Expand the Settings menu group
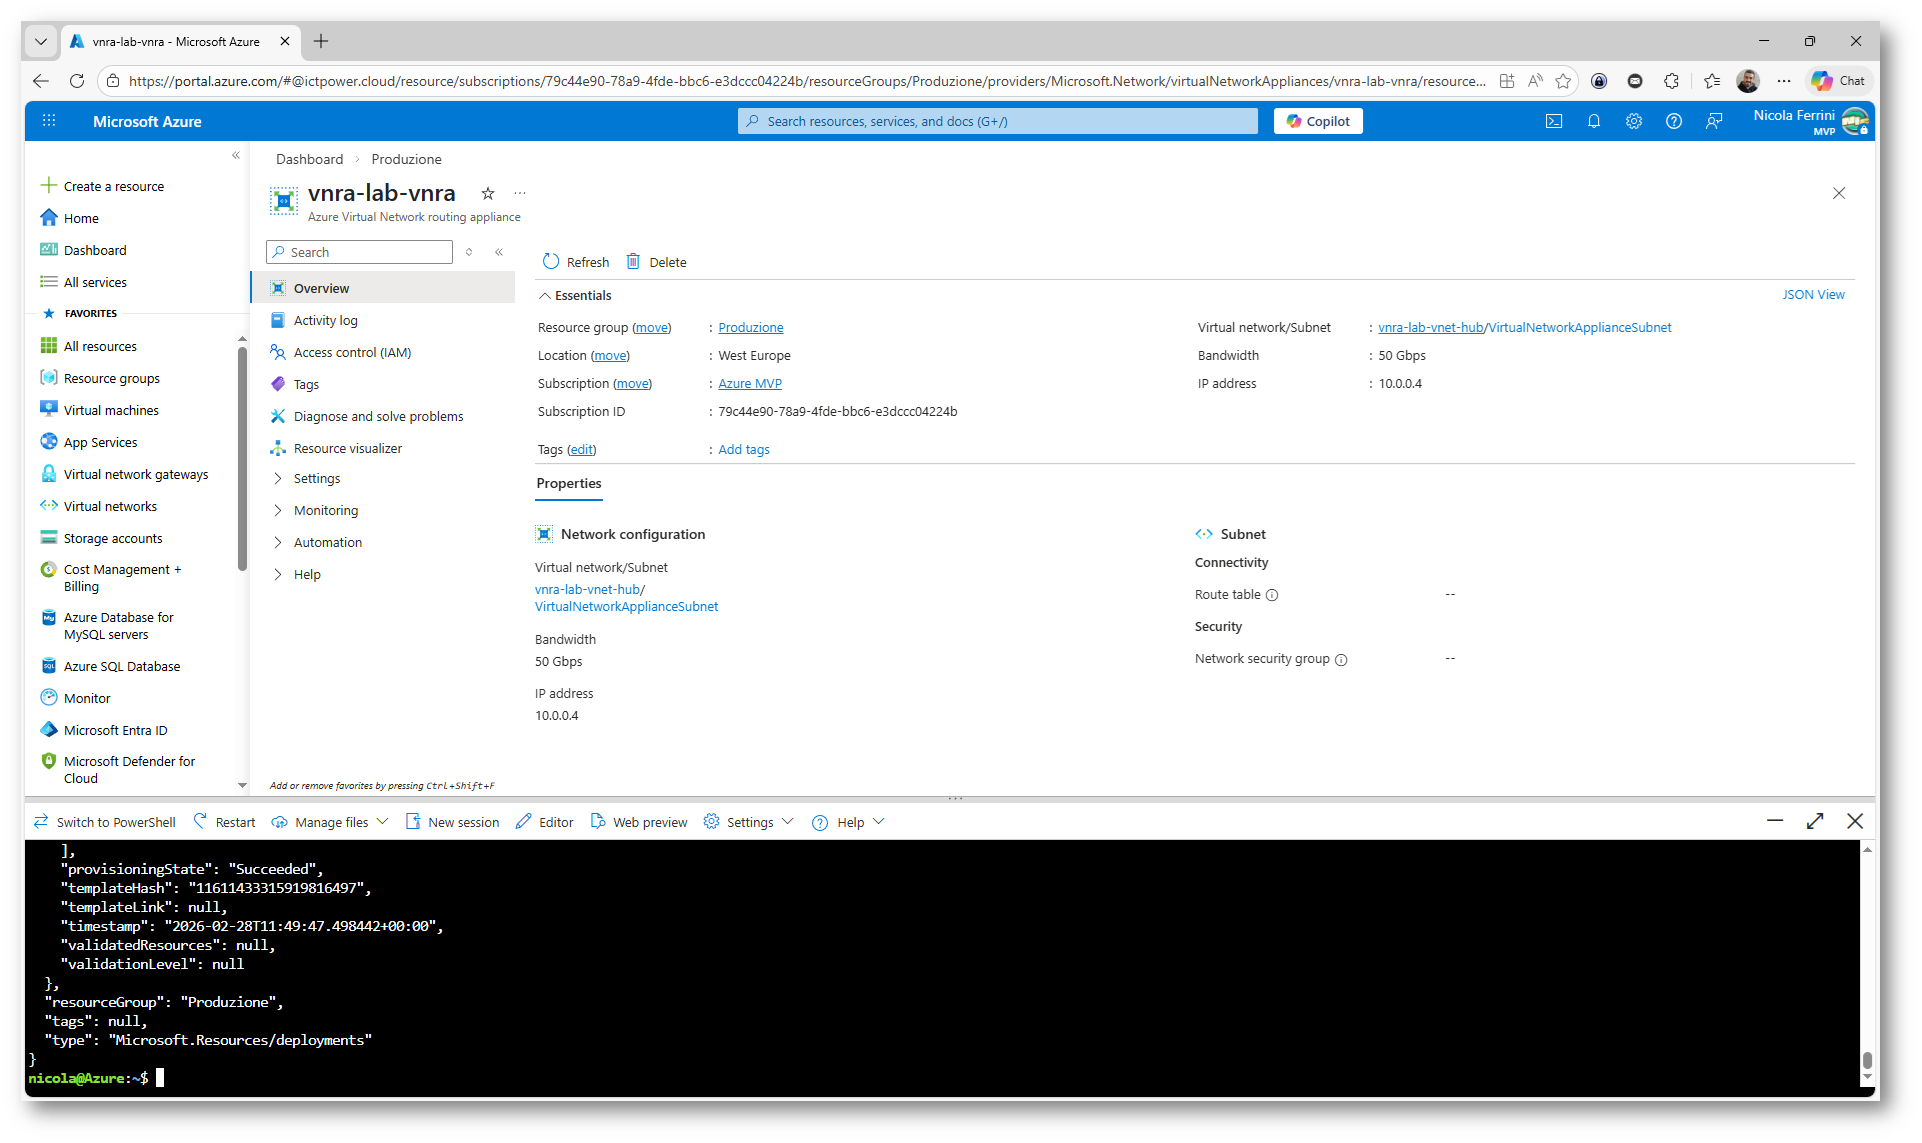The width and height of the screenshot is (1922, 1143). (317, 479)
